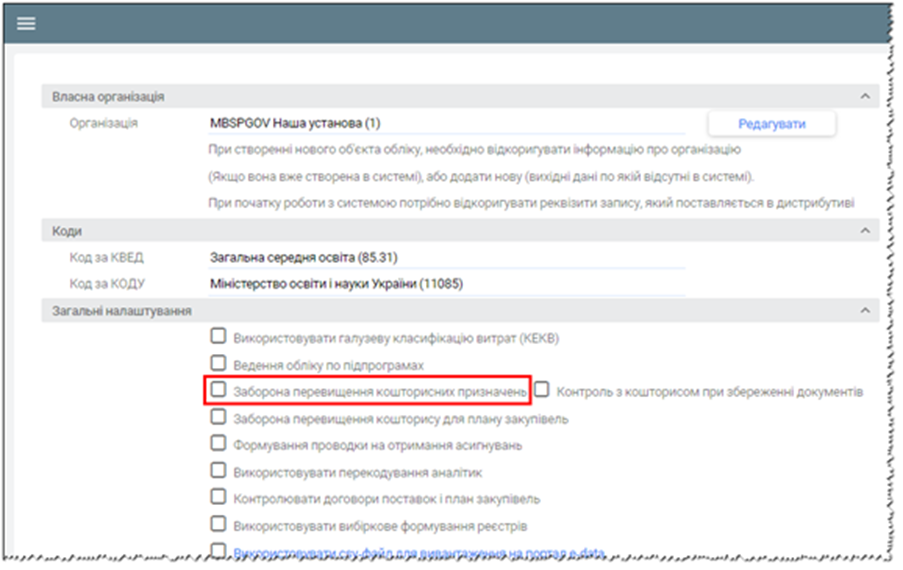Click the Редагувати button
This screenshot has width=903, height=570.
coord(771,124)
